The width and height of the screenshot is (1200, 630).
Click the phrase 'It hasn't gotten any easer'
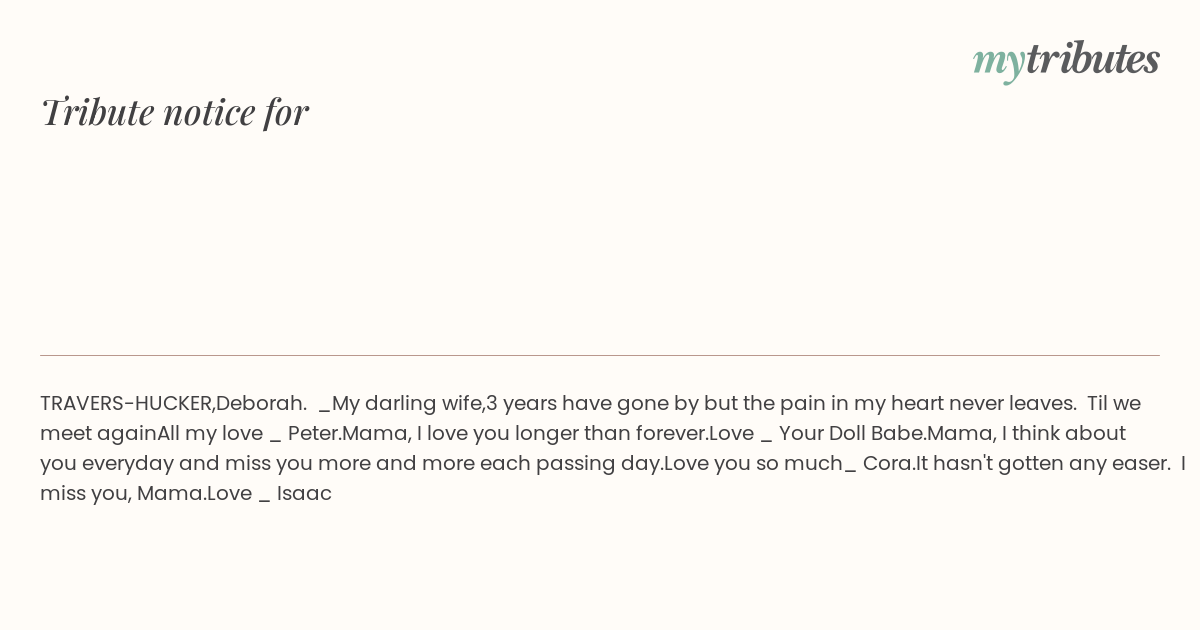(x=1043, y=463)
